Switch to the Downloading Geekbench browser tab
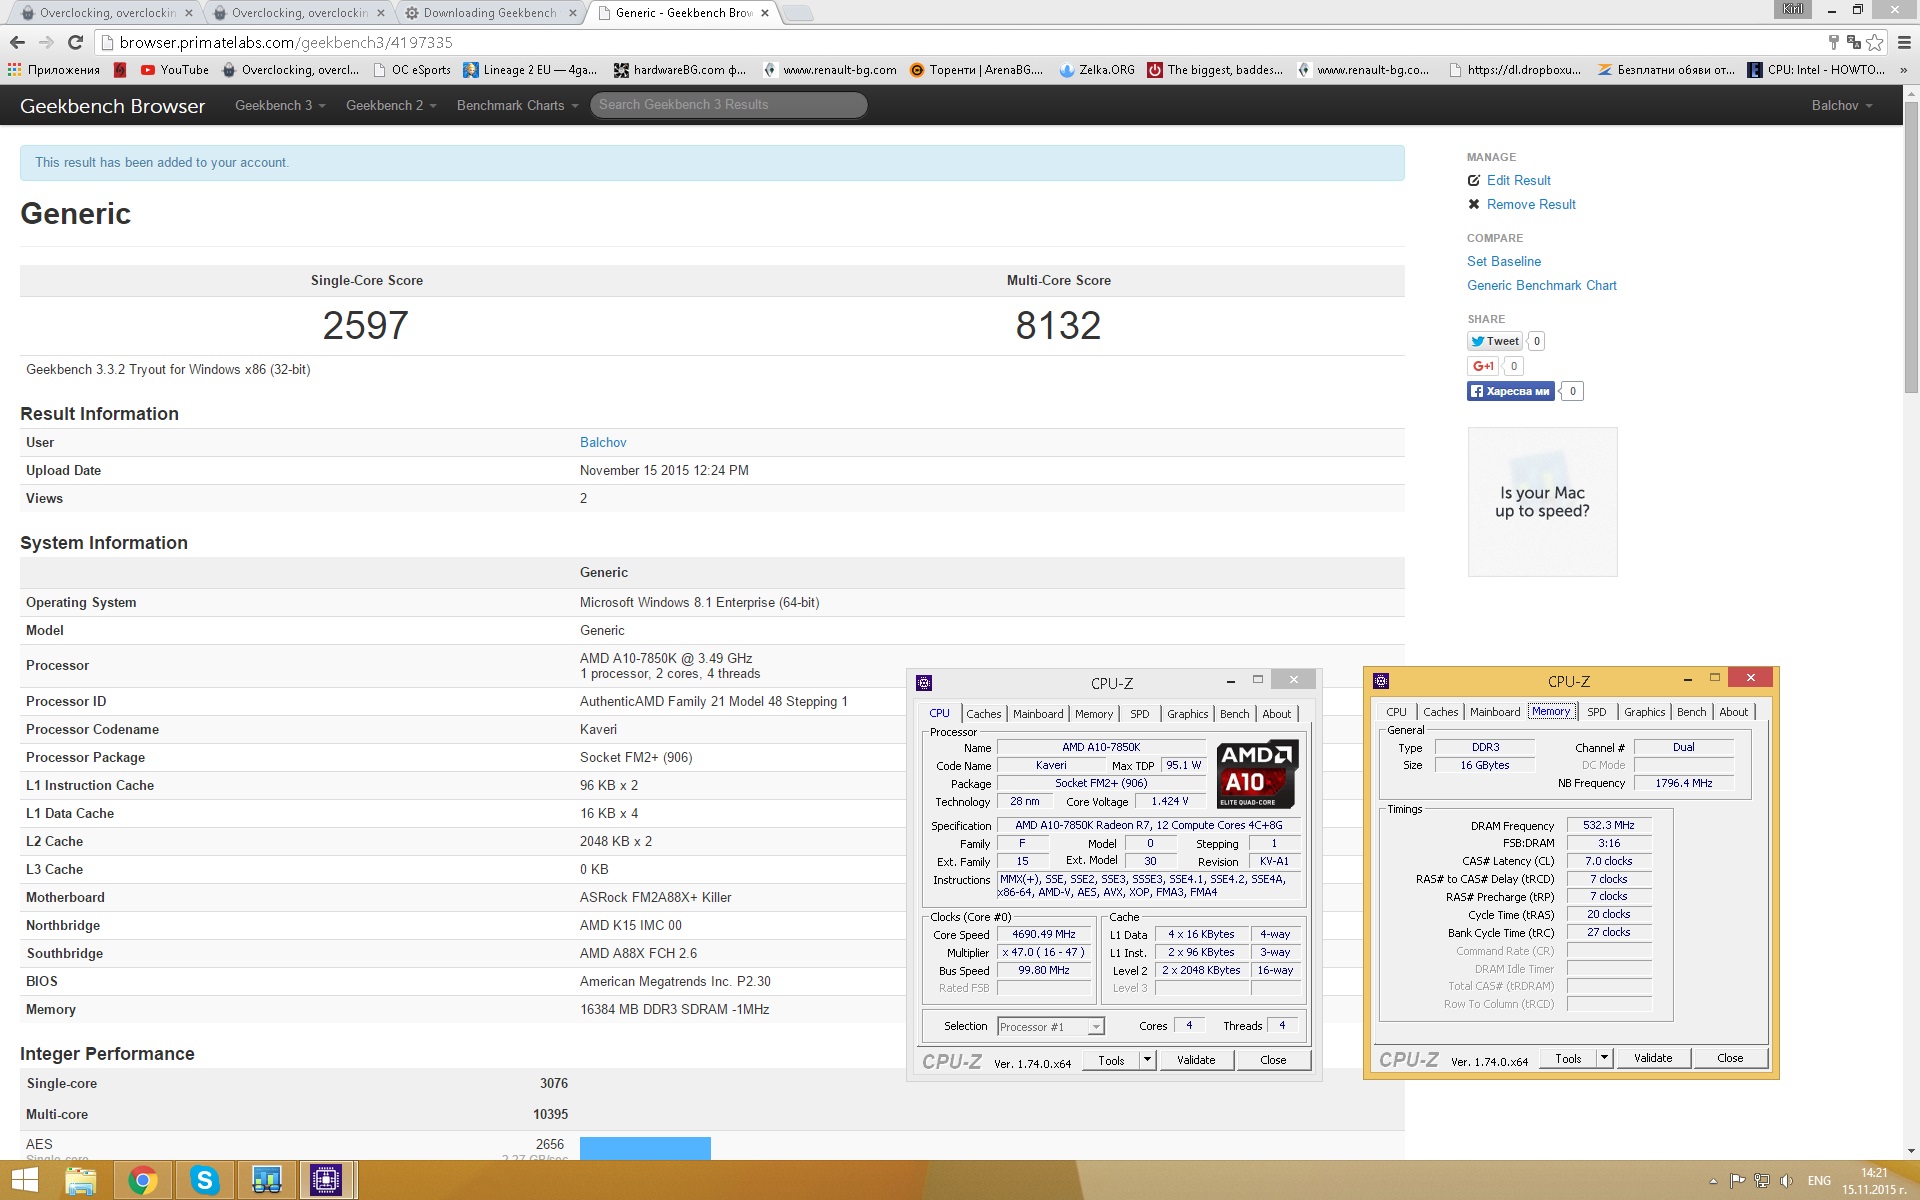This screenshot has height=1200, width=1920. point(490,13)
